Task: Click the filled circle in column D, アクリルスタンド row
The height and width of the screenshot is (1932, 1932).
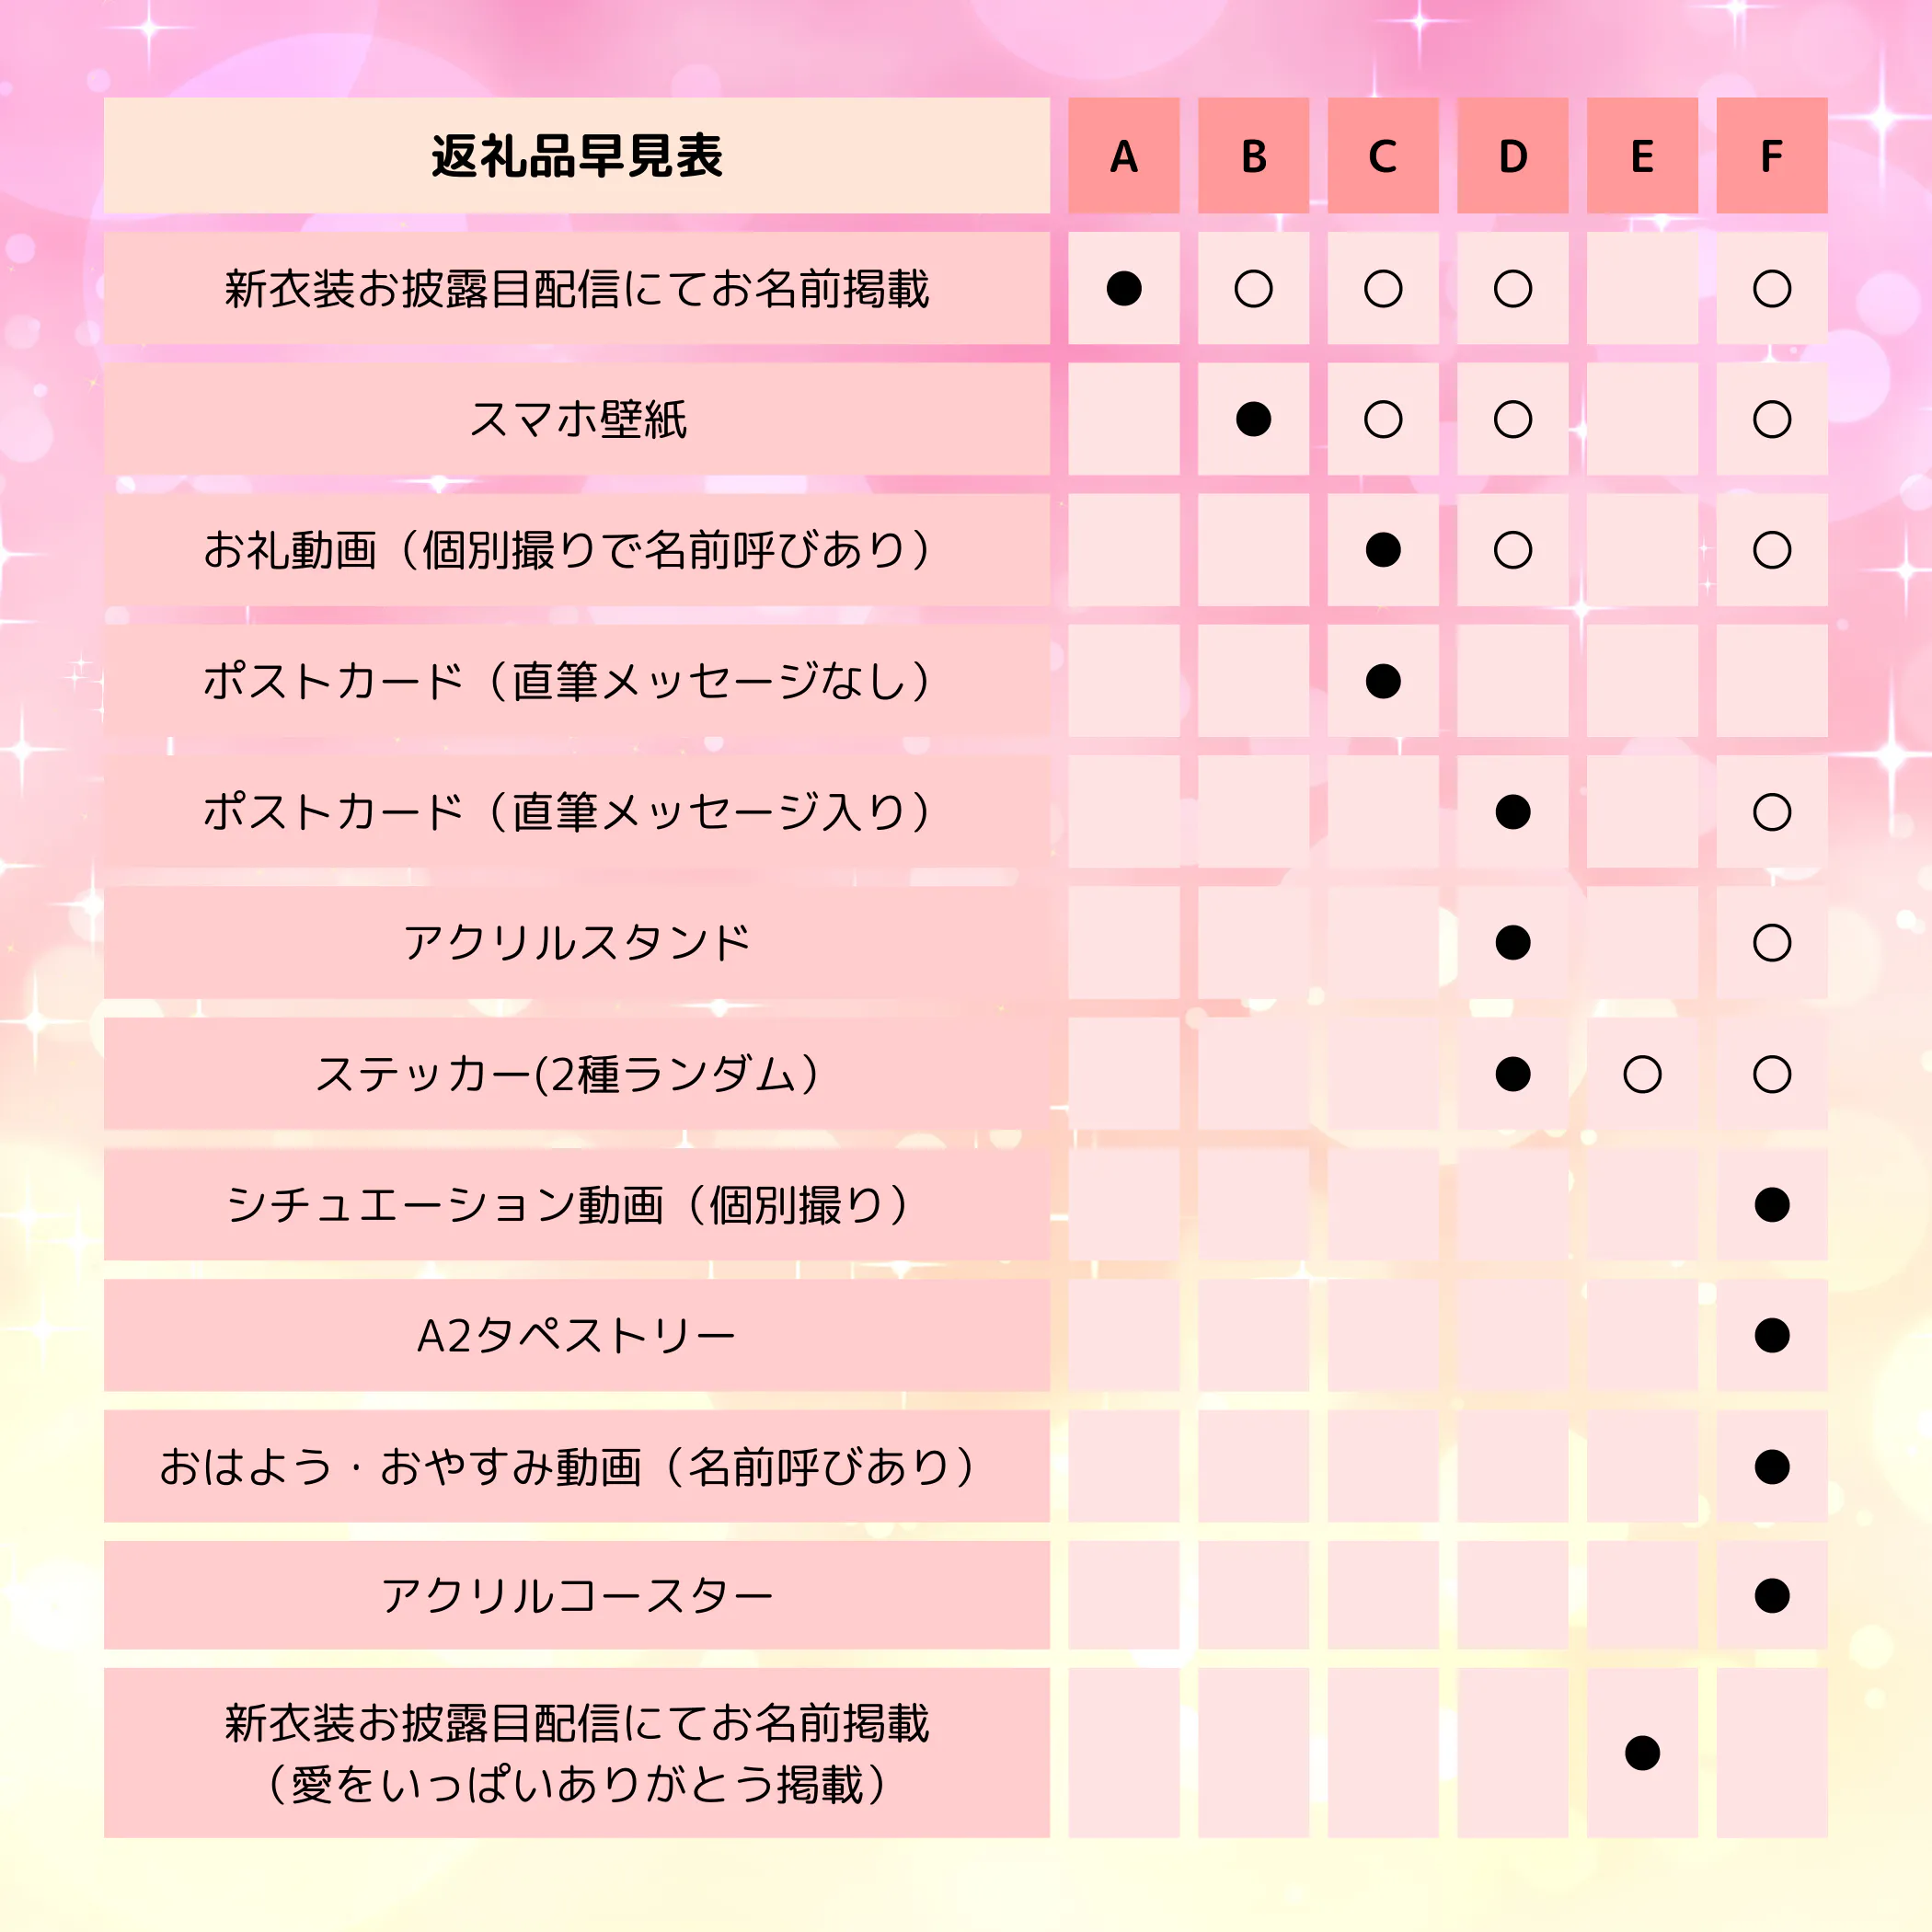Action: (1512, 943)
